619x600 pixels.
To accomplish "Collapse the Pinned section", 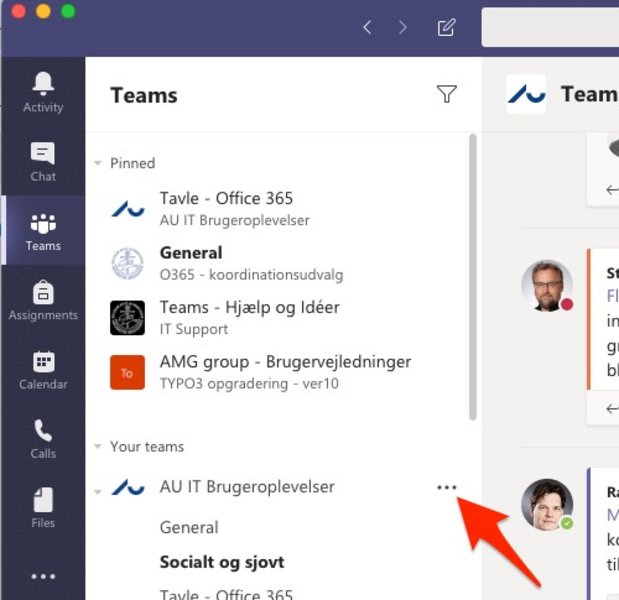I will [x=98, y=163].
